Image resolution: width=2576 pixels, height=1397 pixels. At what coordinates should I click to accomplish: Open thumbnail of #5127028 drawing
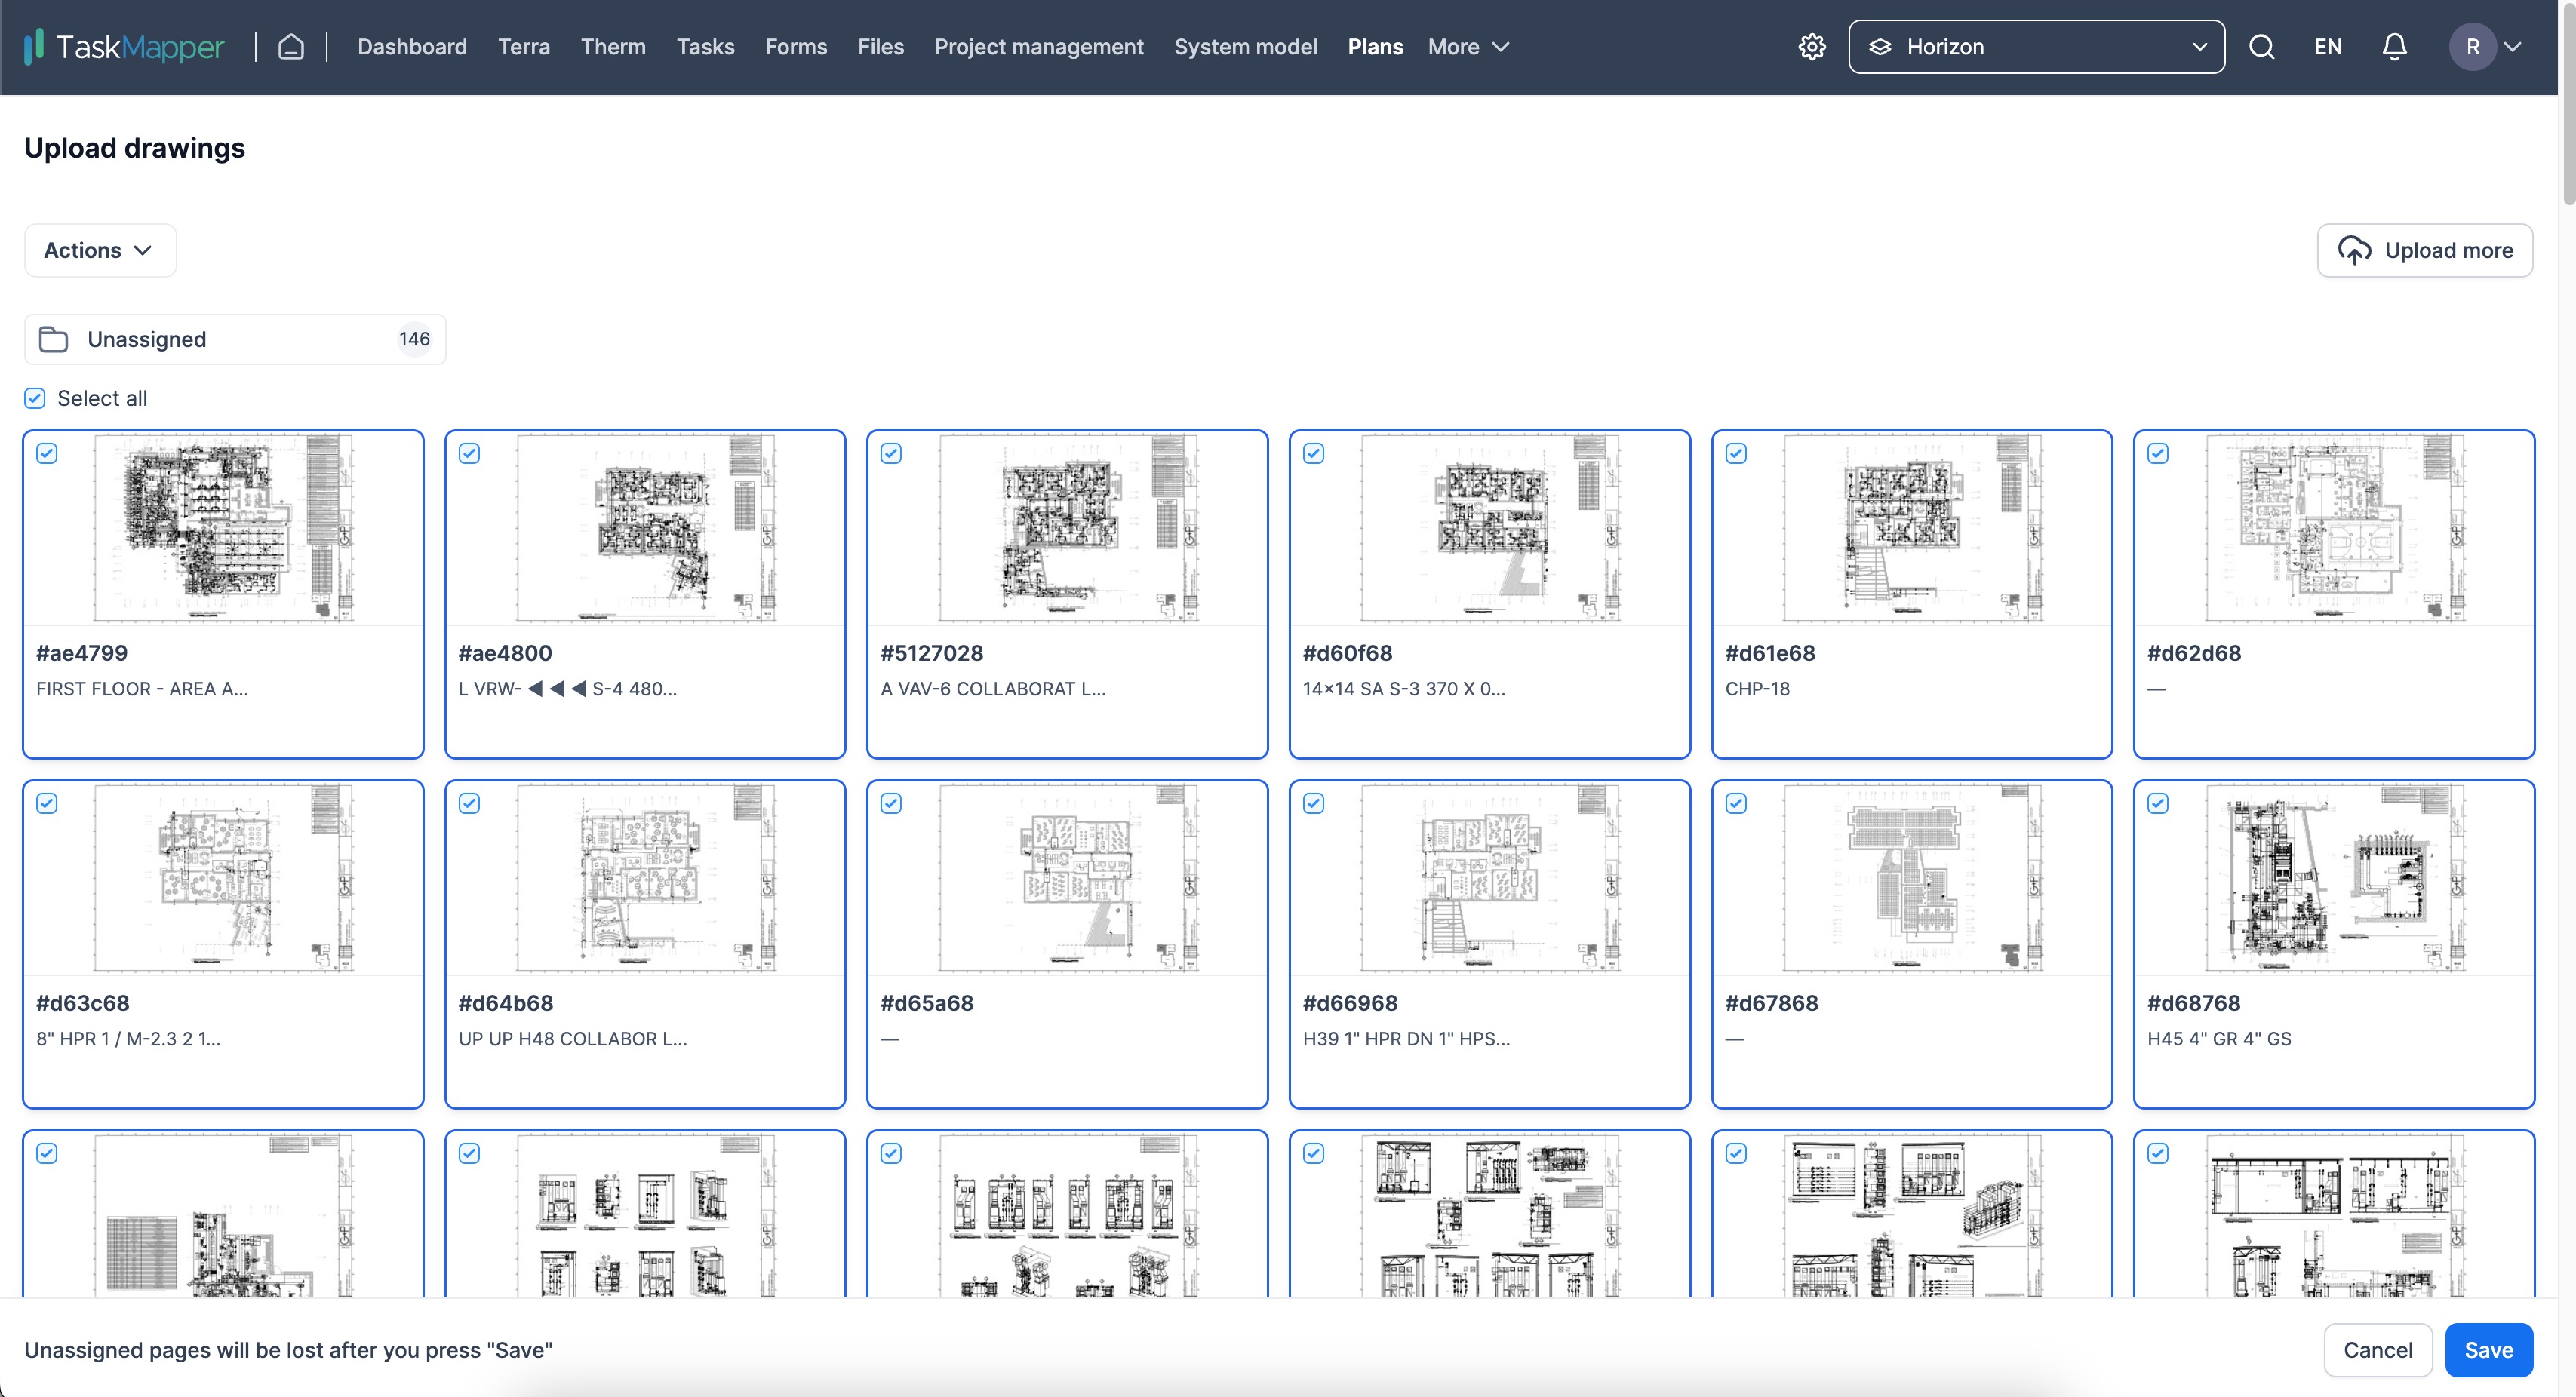tap(1067, 528)
